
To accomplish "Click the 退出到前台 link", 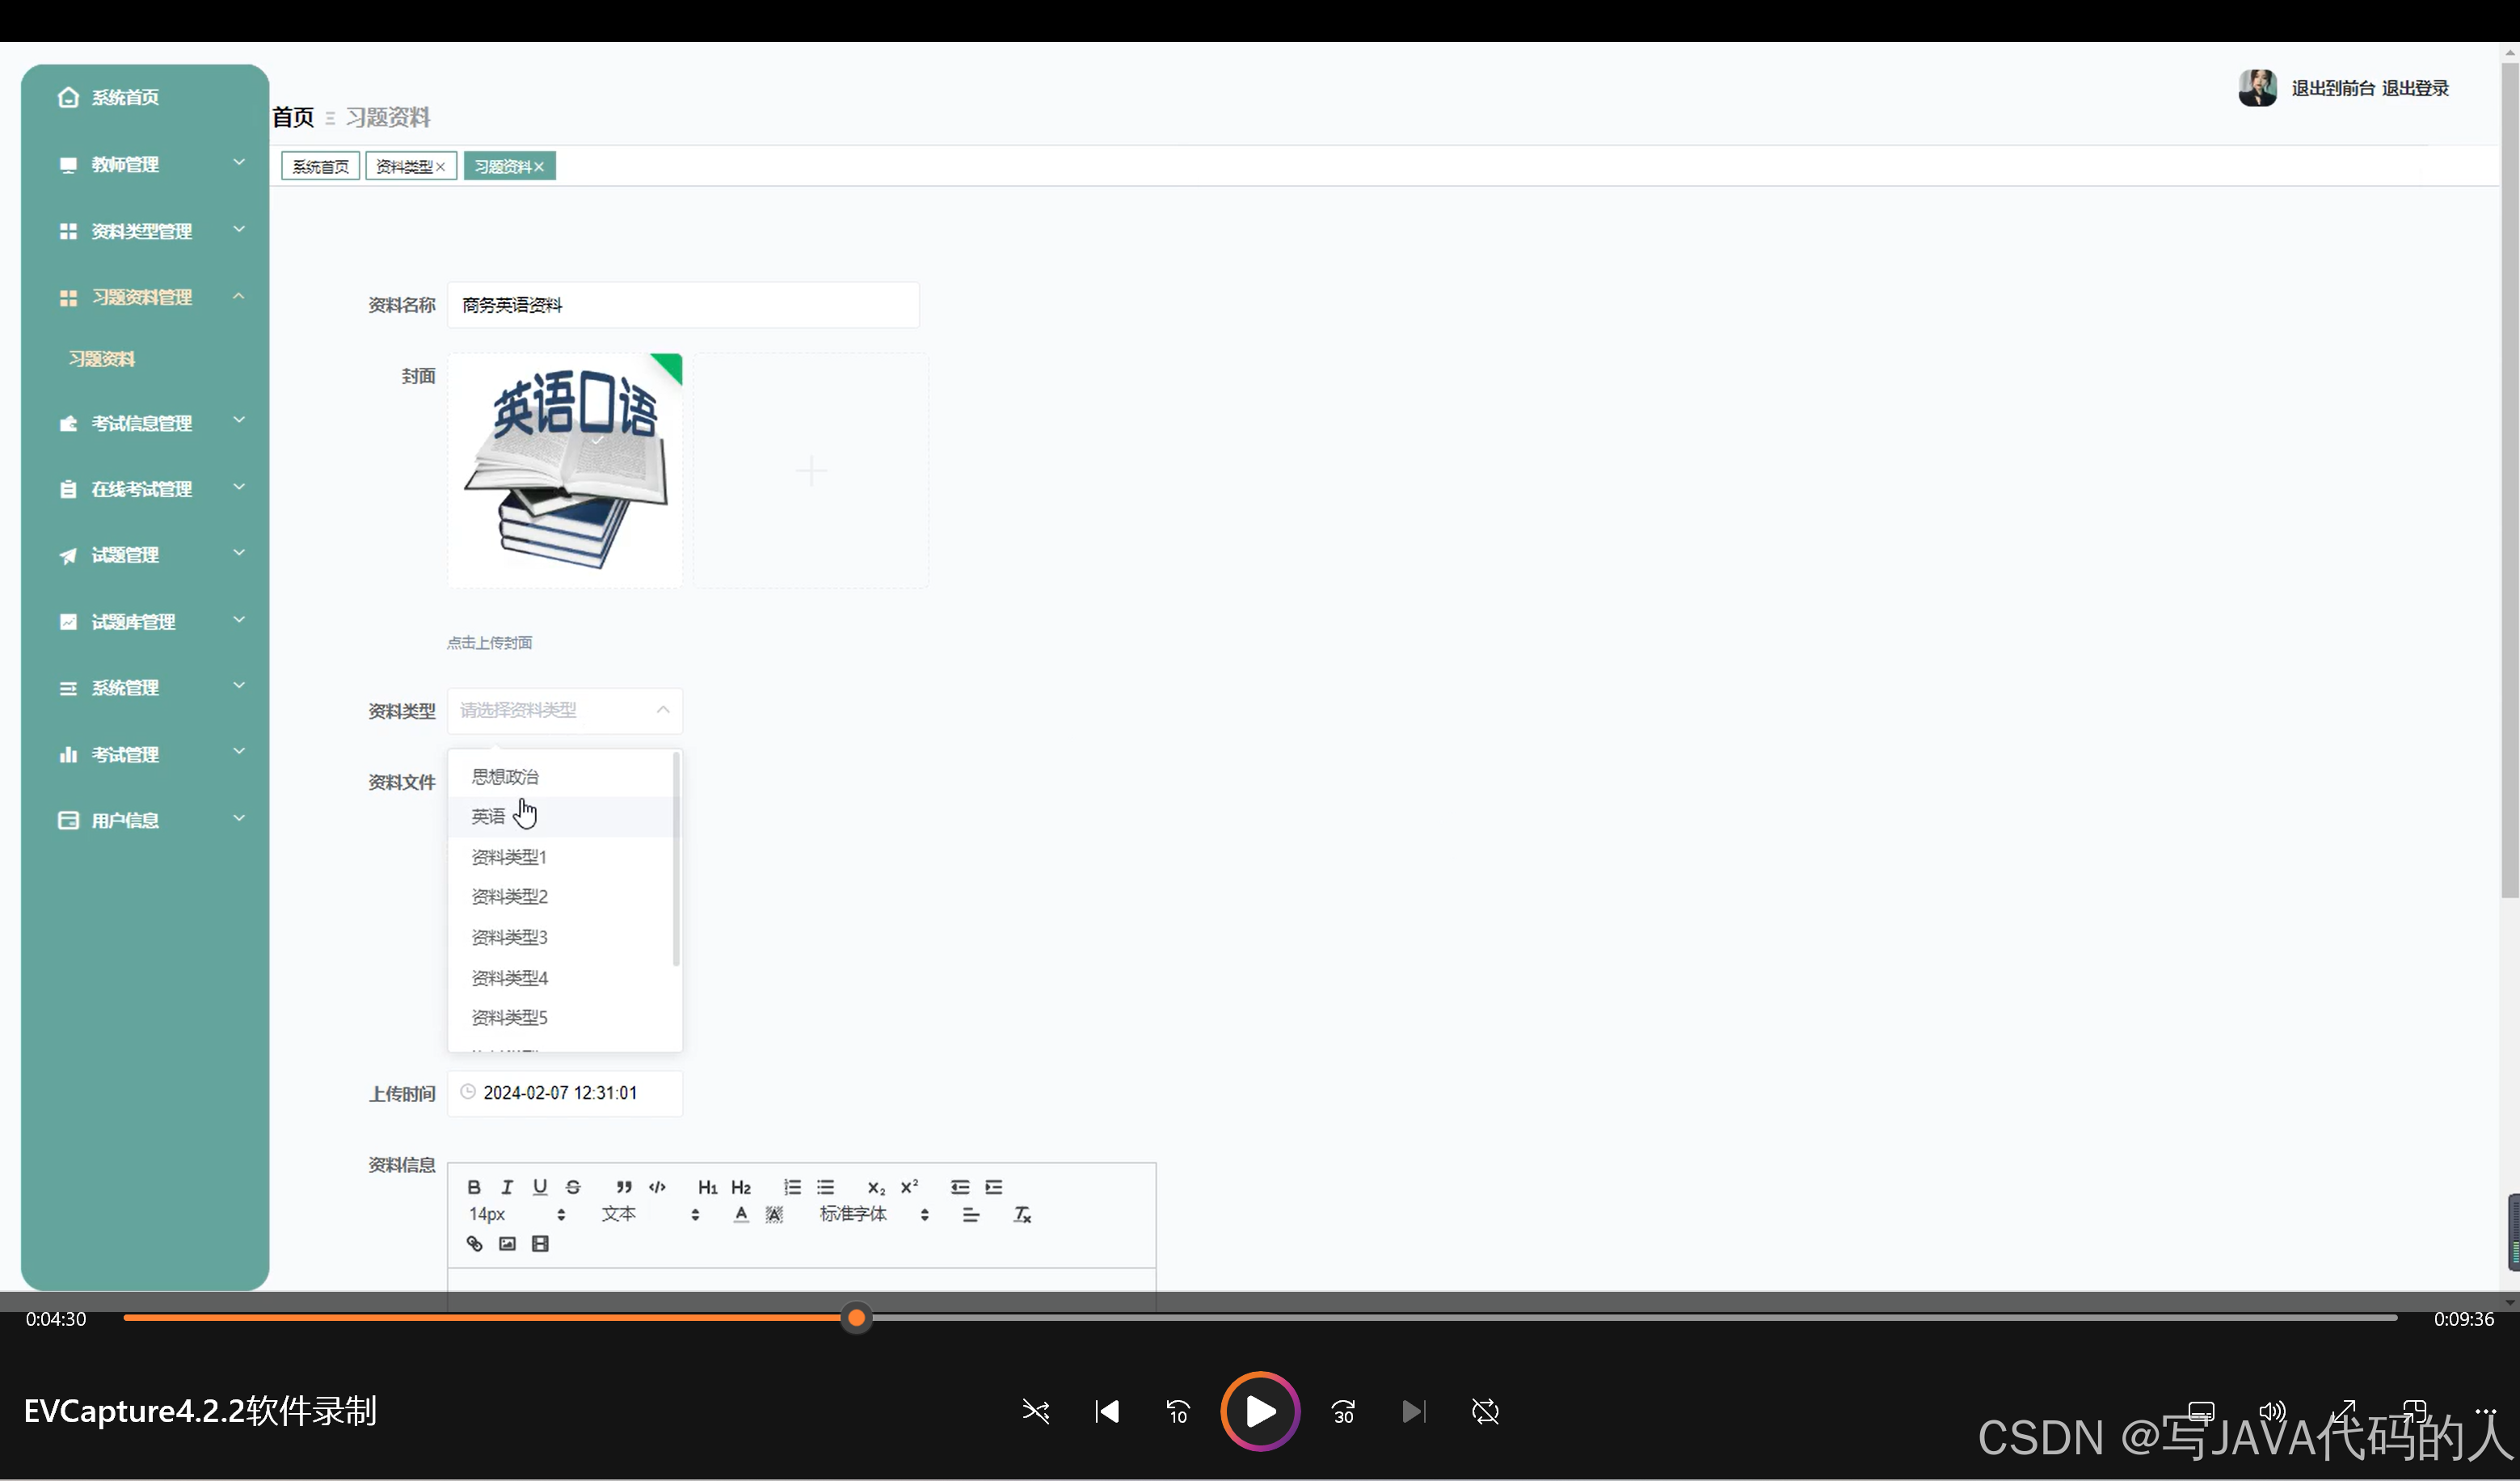I will click(2332, 88).
